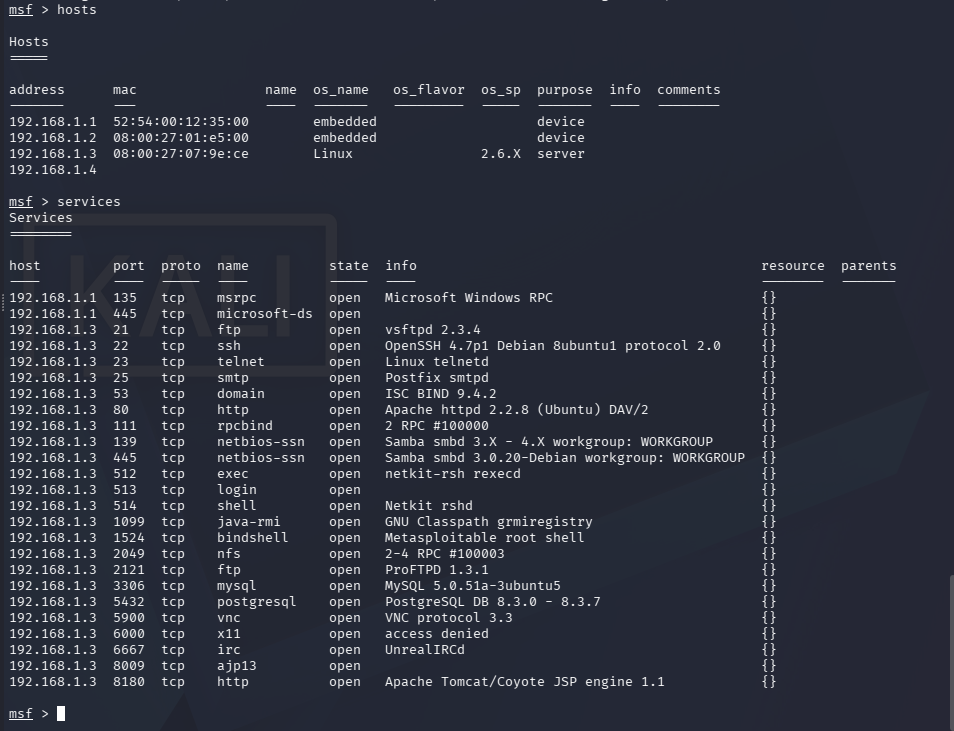Click 'Linux telnetd' info text
The width and height of the screenshot is (954, 731).
tap(436, 362)
